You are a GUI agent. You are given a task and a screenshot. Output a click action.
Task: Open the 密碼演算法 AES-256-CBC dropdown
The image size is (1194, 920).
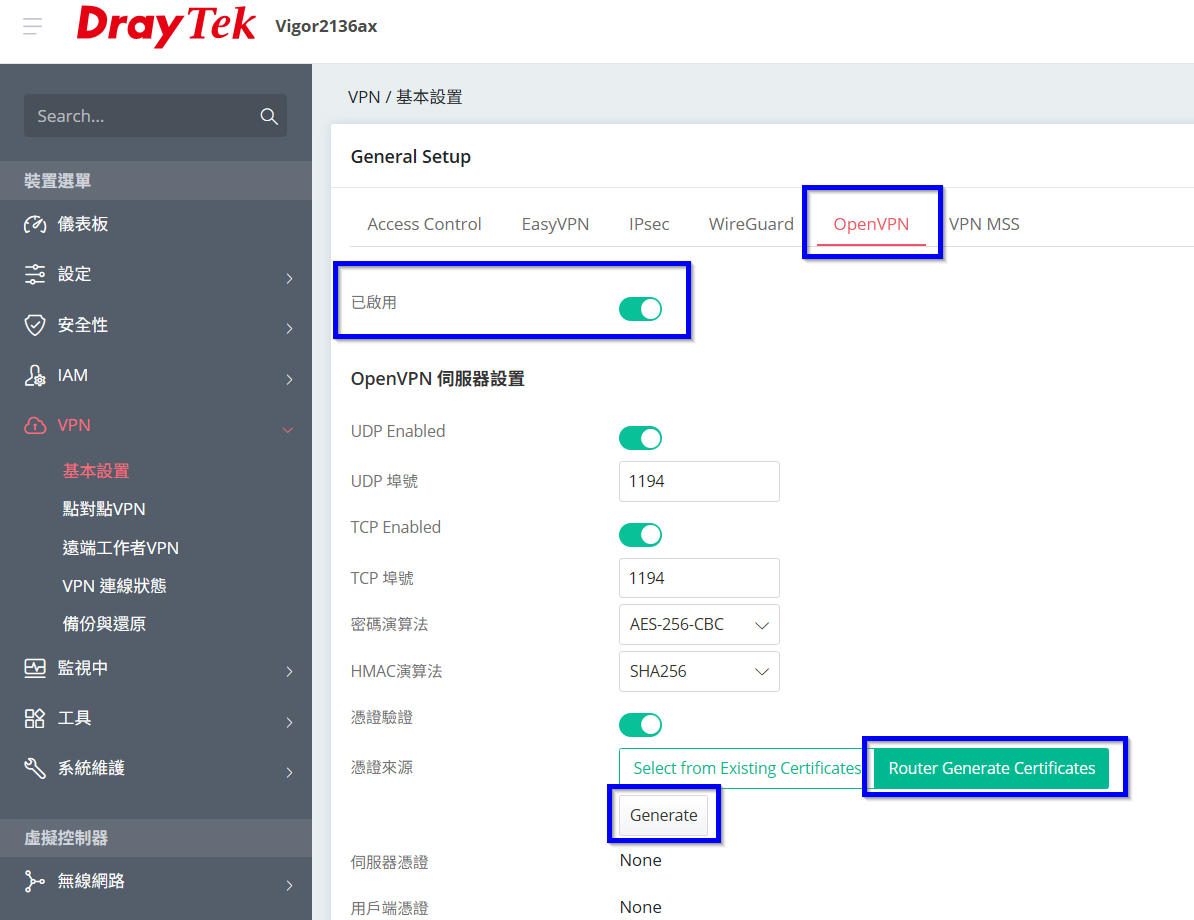699,625
